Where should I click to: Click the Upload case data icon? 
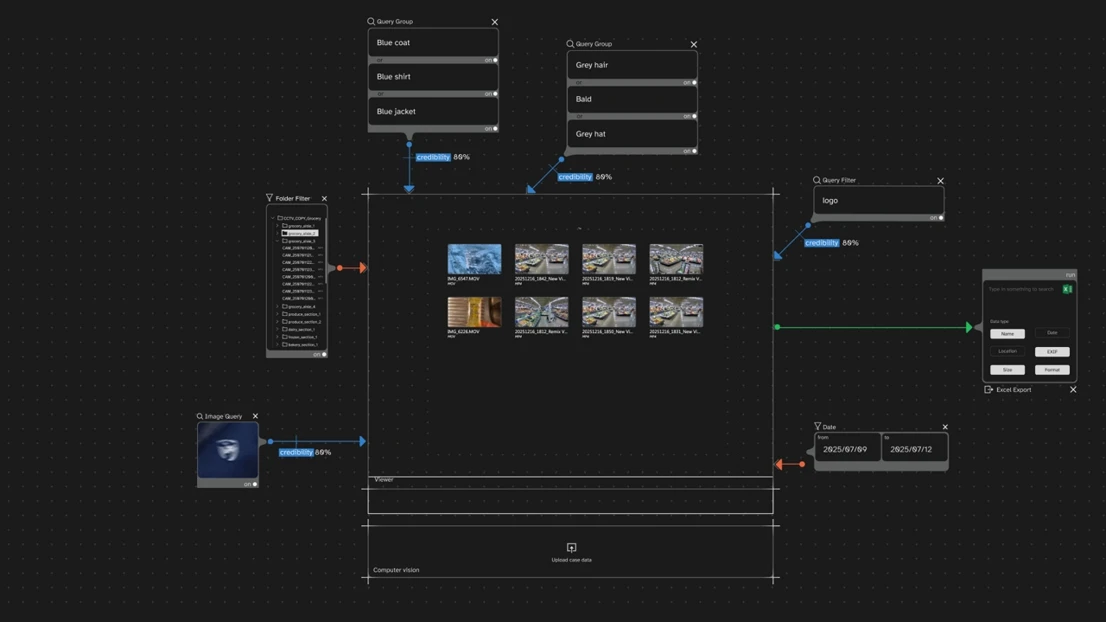point(571,548)
